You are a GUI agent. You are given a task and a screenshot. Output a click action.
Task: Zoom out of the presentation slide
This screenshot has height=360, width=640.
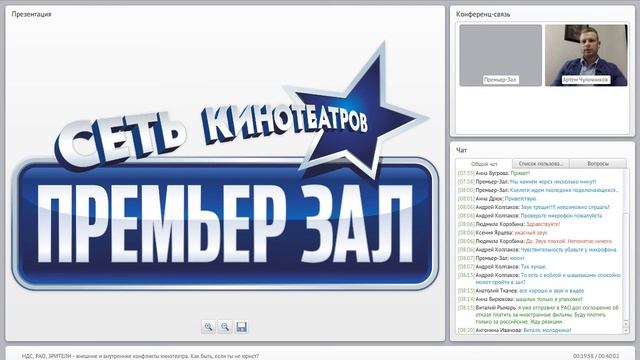pyautogui.click(x=225, y=327)
